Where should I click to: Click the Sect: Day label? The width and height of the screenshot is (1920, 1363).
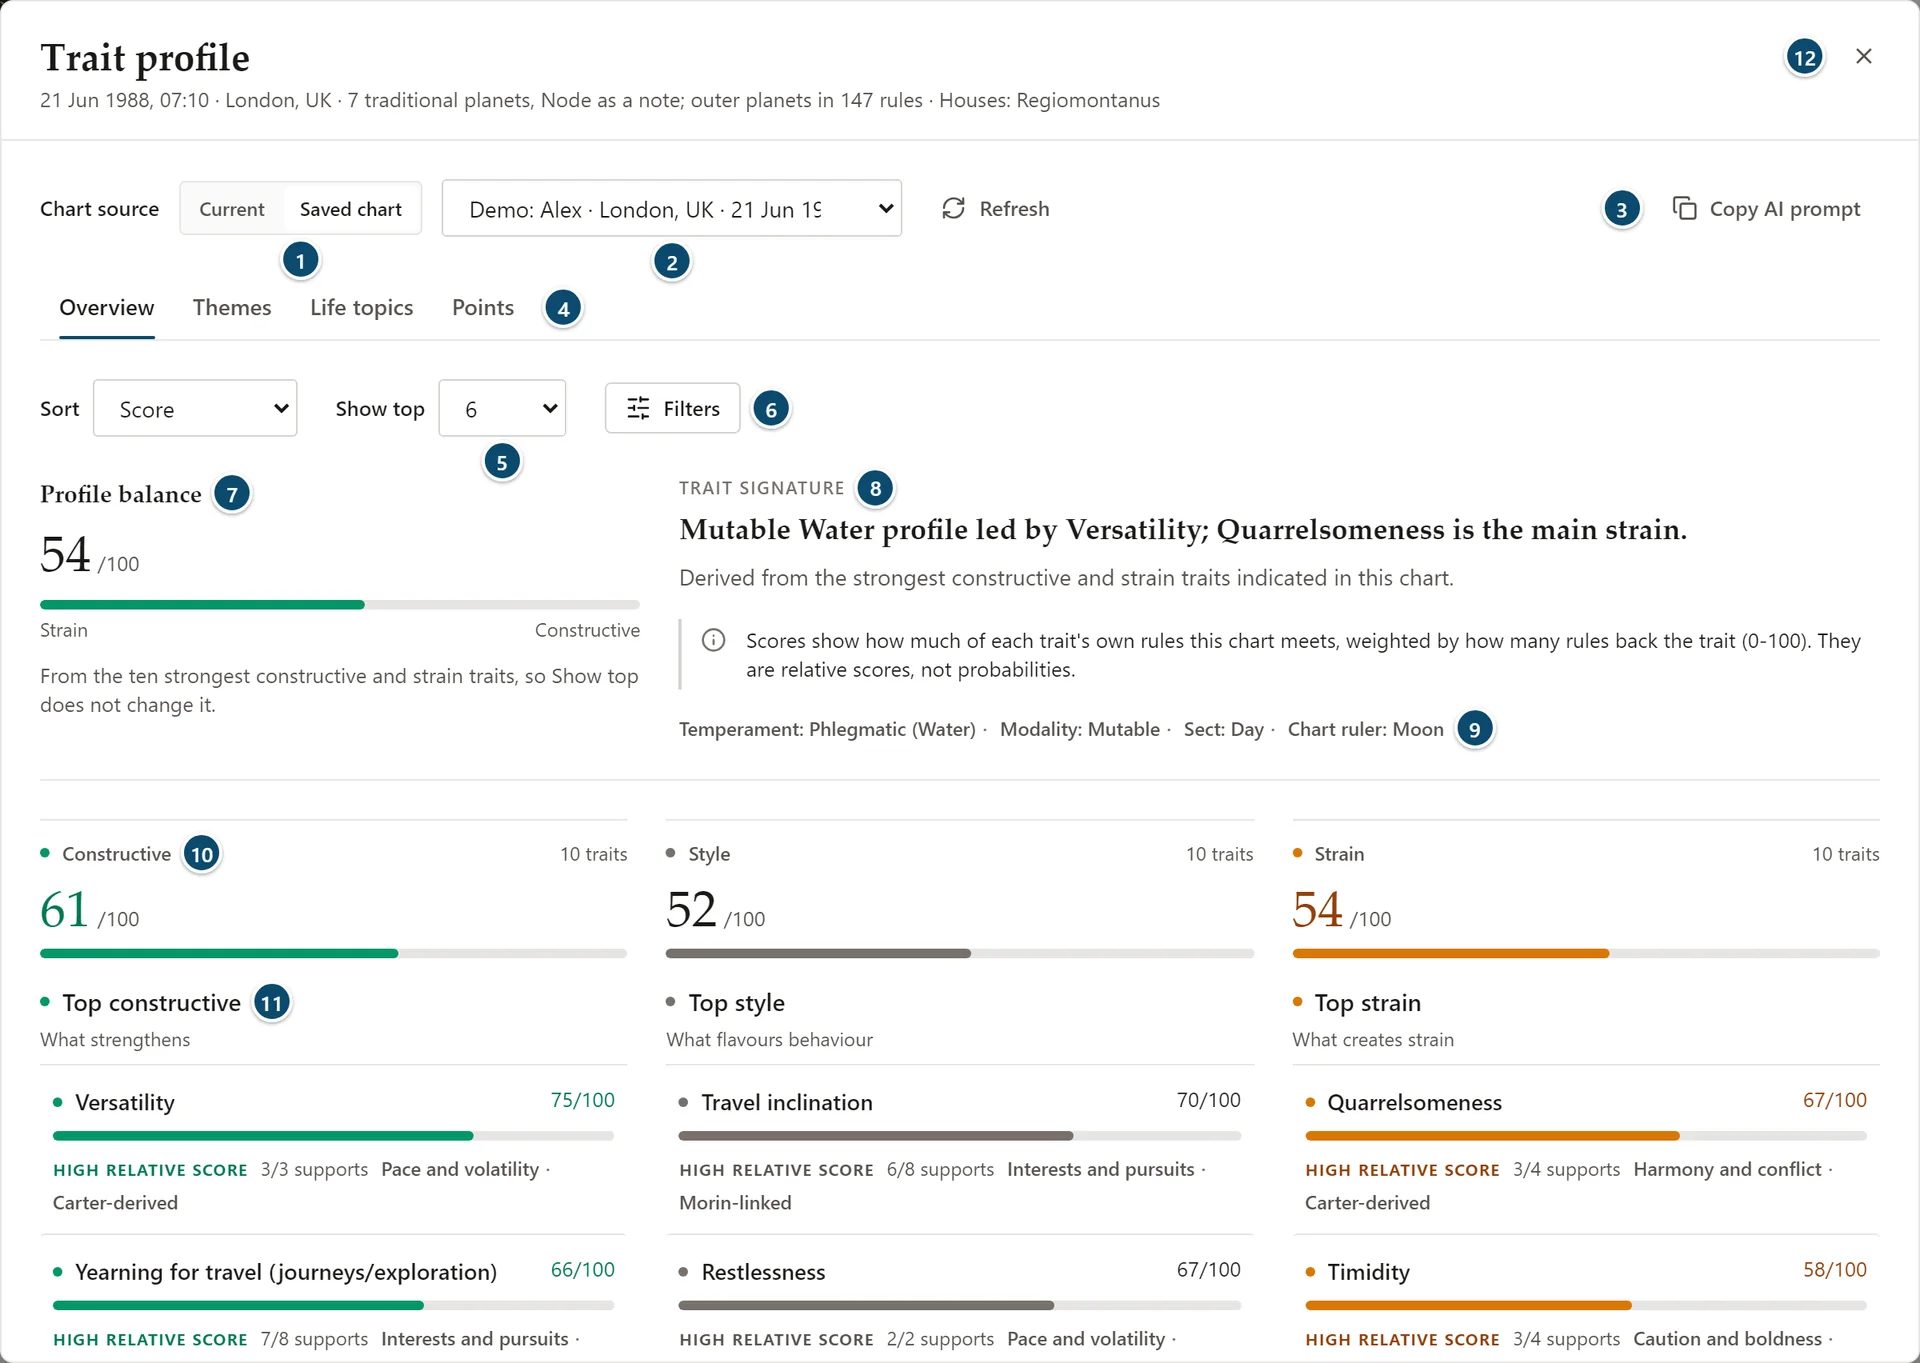coord(1224,729)
